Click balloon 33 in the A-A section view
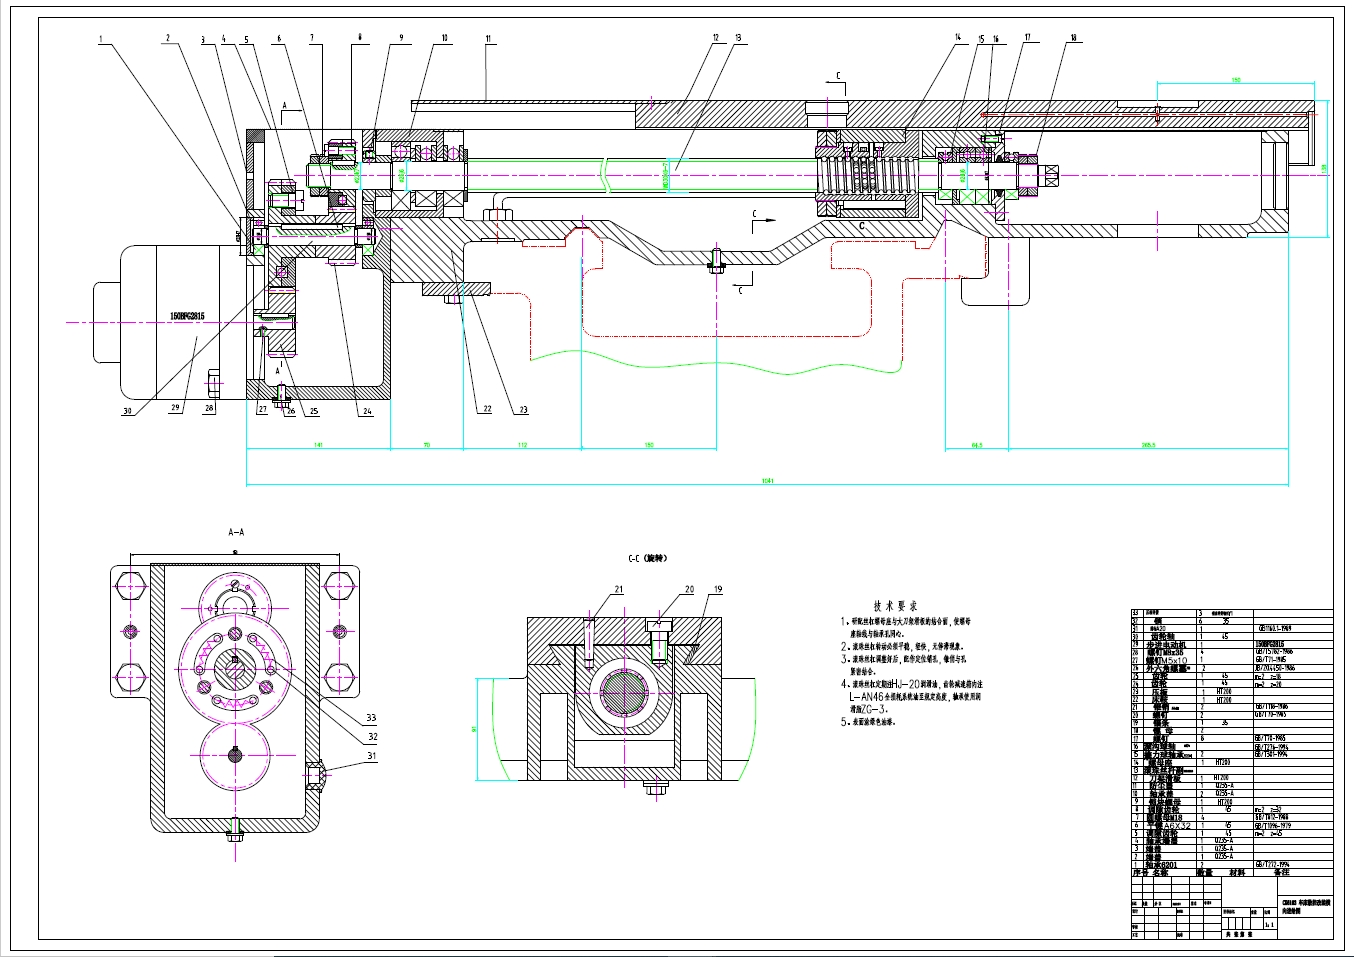This screenshot has height=957, width=1354. click(x=371, y=716)
